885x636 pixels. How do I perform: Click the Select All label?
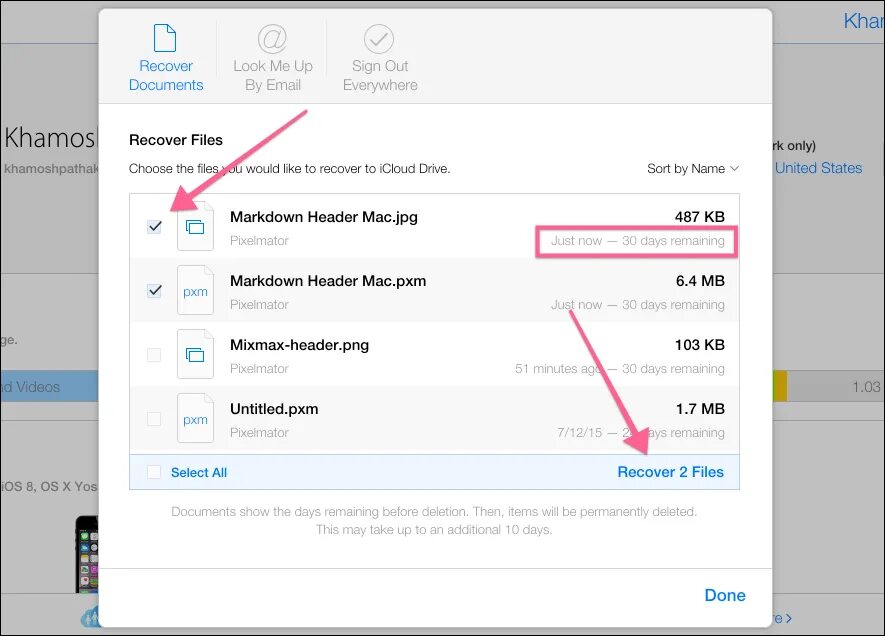[x=199, y=472]
